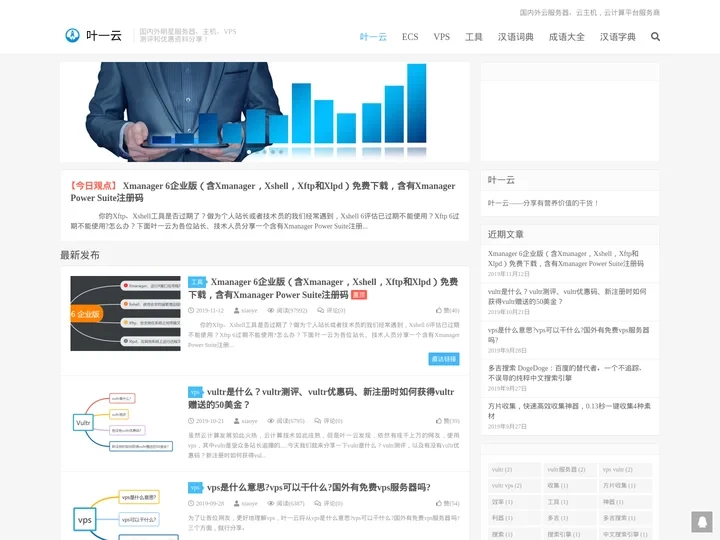Image resolution: width=720 pixels, height=540 pixels.
Task: Open the sidebar recent post vultr是什么
Action: (x=567, y=297)
